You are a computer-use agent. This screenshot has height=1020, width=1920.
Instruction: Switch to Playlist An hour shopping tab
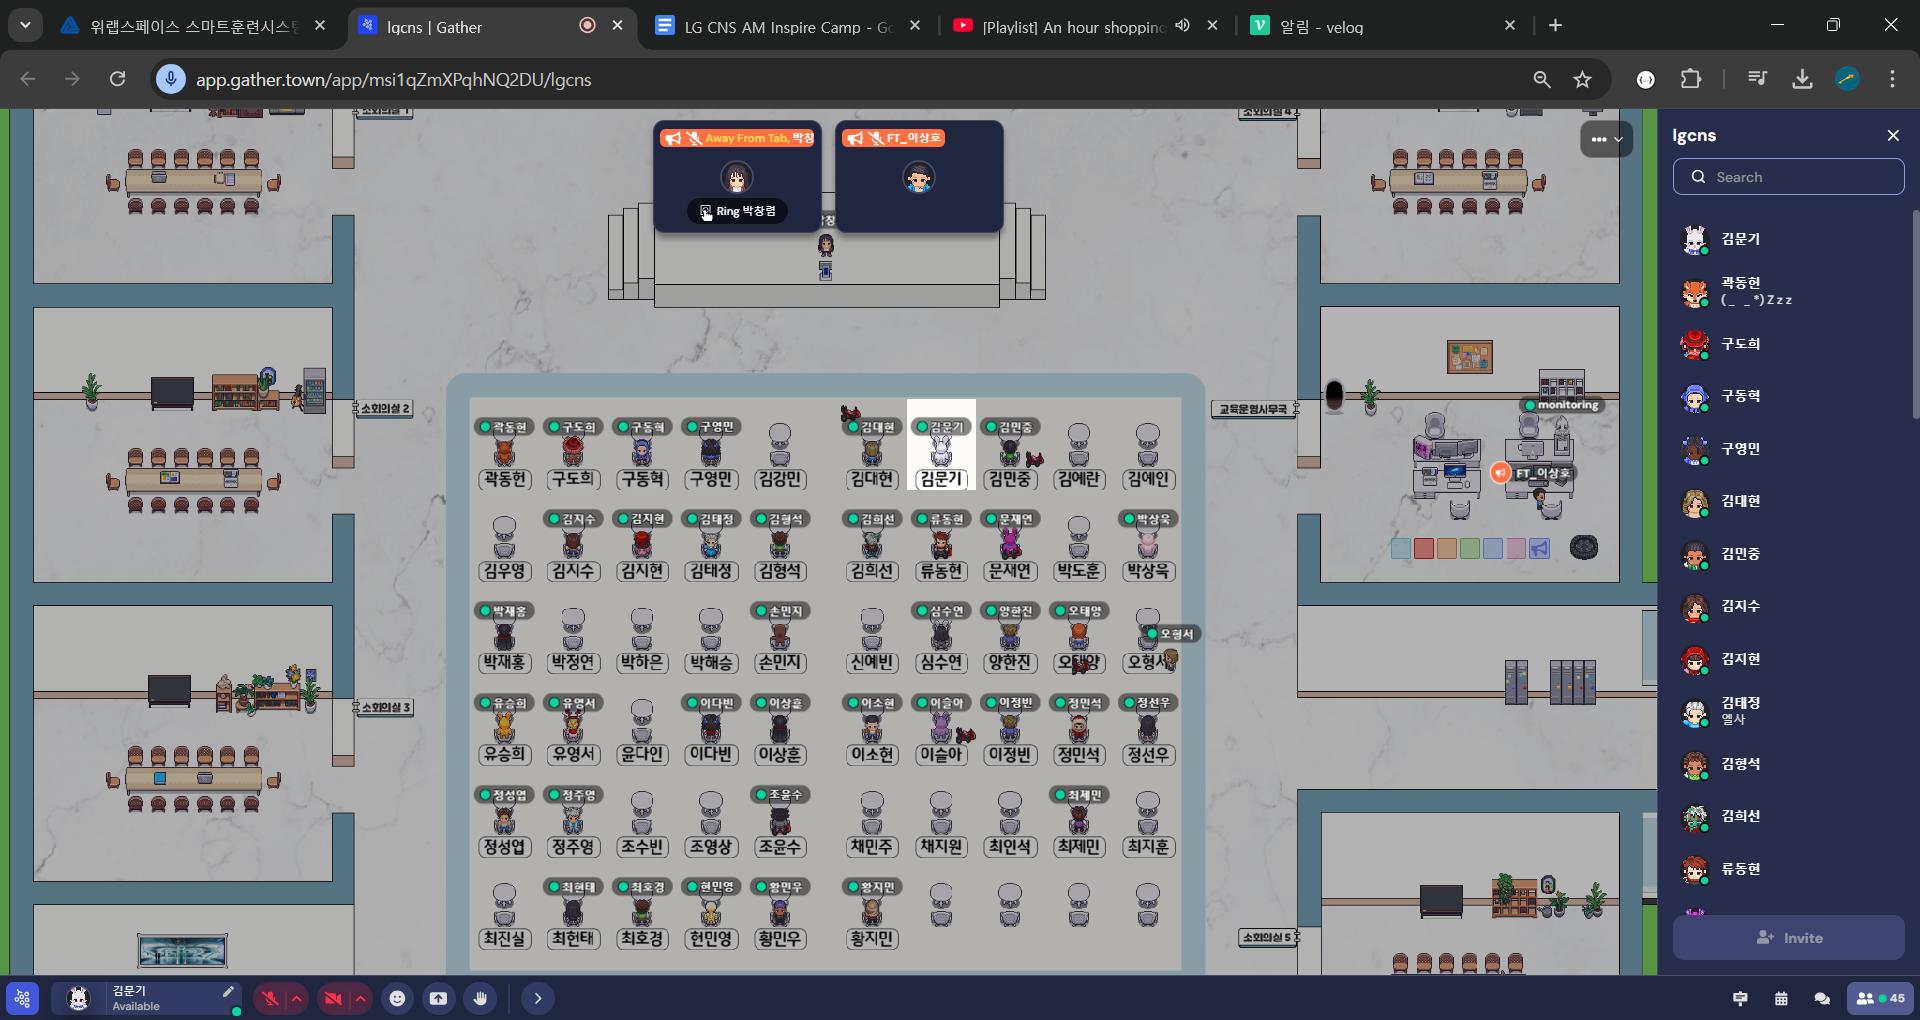(x=1085, y=27)
